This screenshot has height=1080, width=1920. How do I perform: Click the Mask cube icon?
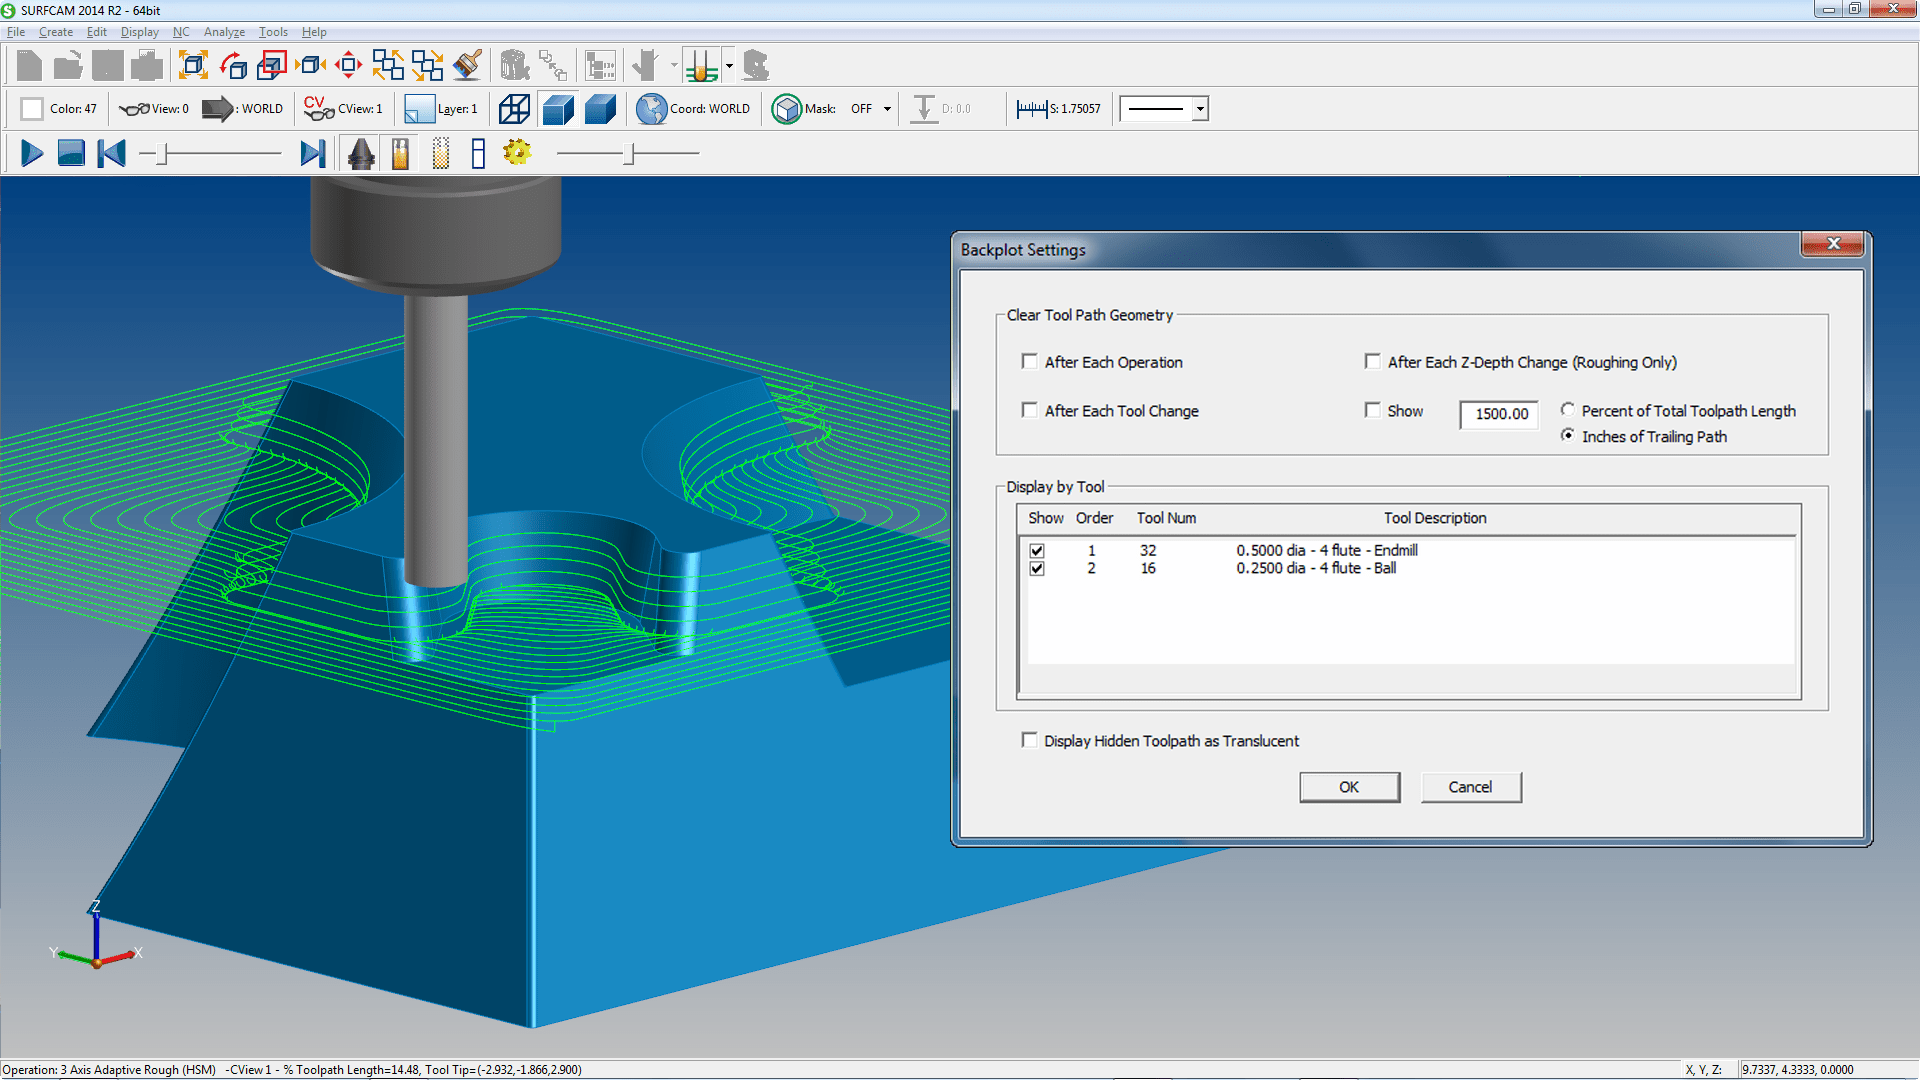coord(787,108)
